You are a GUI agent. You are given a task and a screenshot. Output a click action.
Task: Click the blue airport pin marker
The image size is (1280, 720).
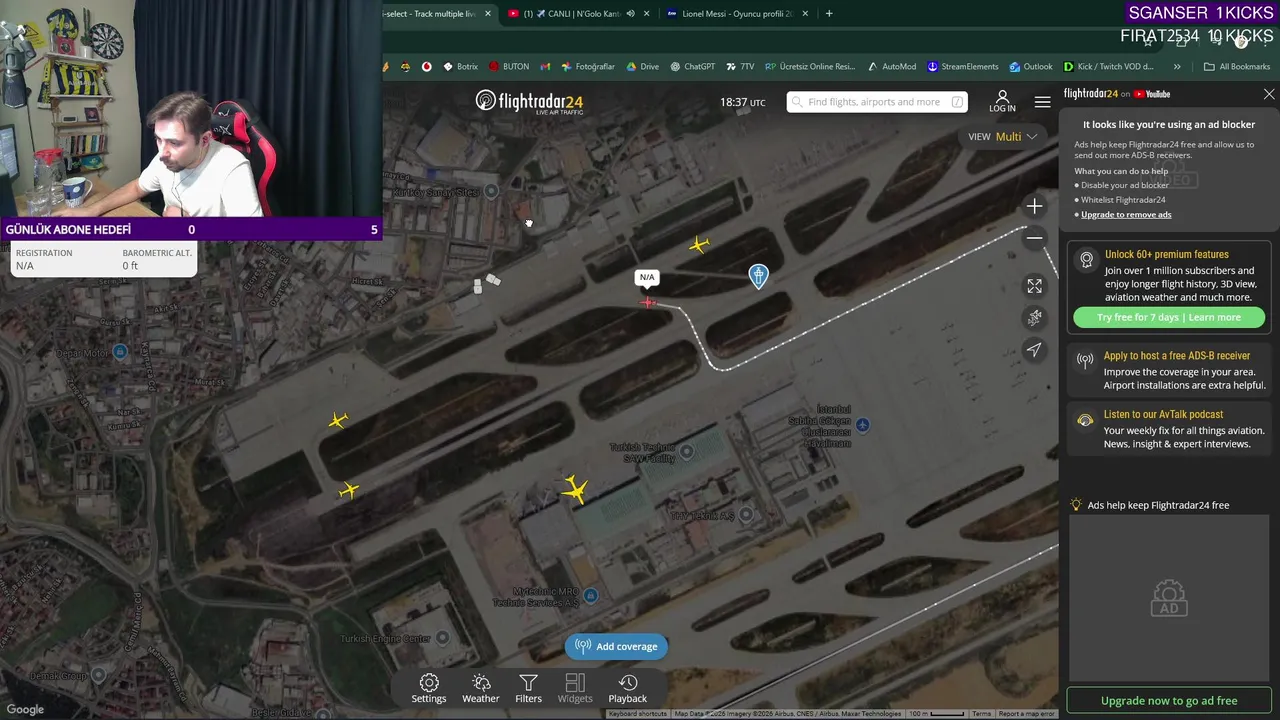(759, 276)
